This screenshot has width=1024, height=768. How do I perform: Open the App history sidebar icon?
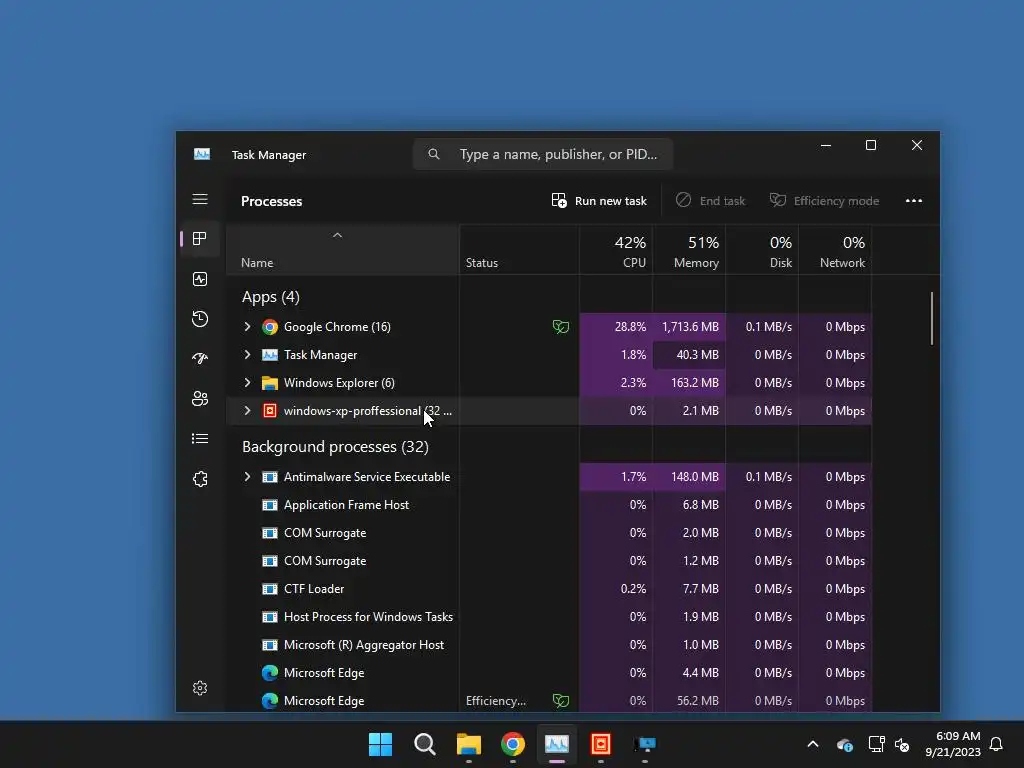tap(200, 319)
